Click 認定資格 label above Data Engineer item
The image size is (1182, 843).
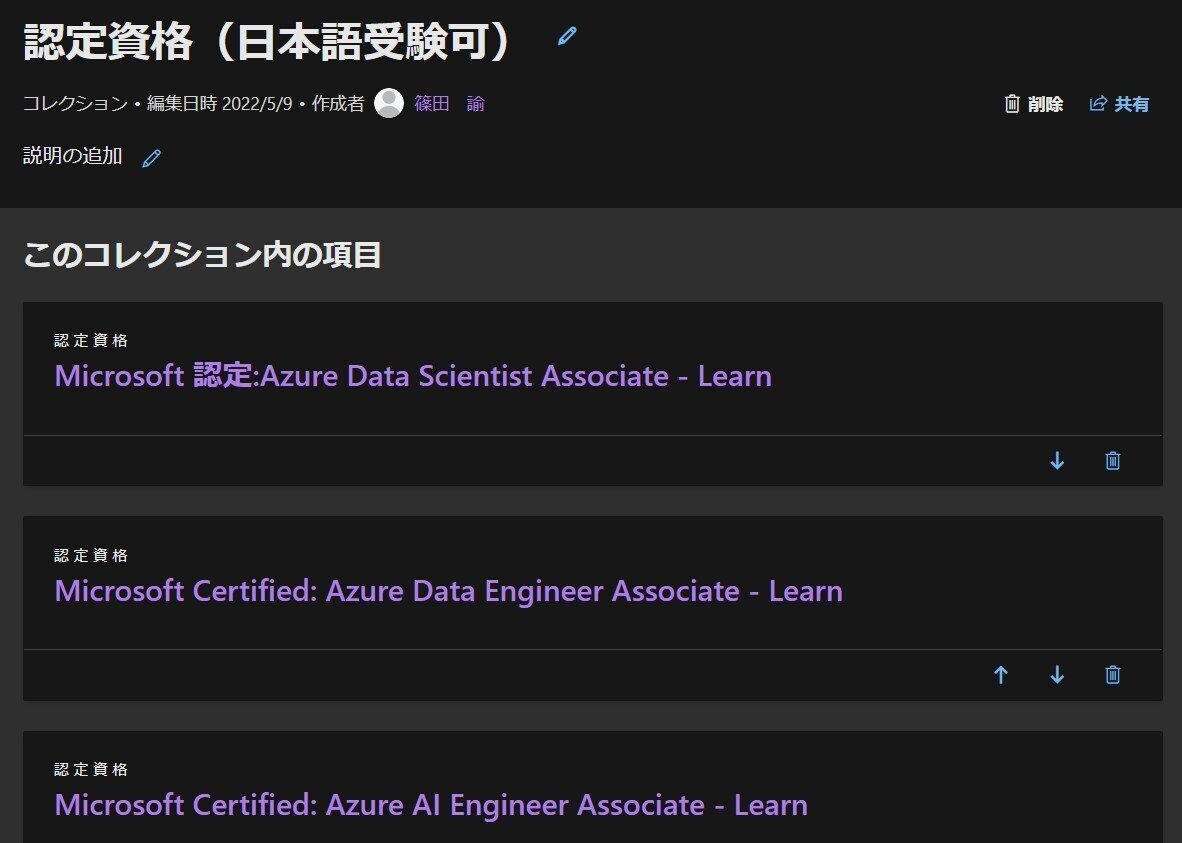(x=91, y=555)
